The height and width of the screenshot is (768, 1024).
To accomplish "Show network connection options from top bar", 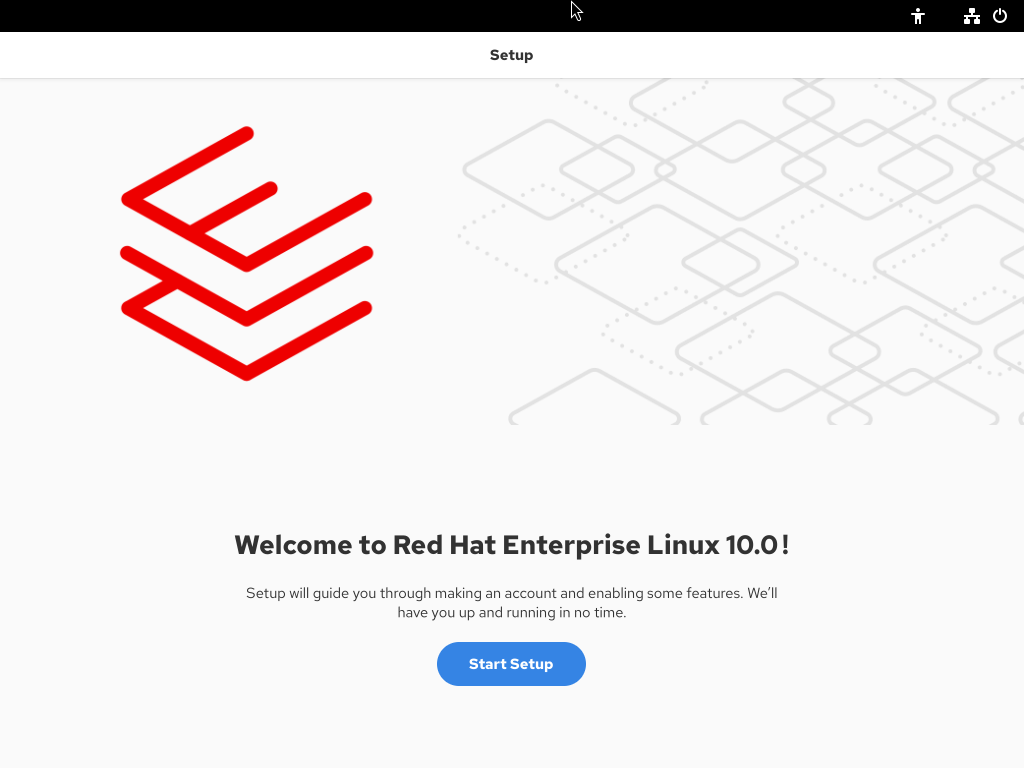I will [x=971, y=16].
